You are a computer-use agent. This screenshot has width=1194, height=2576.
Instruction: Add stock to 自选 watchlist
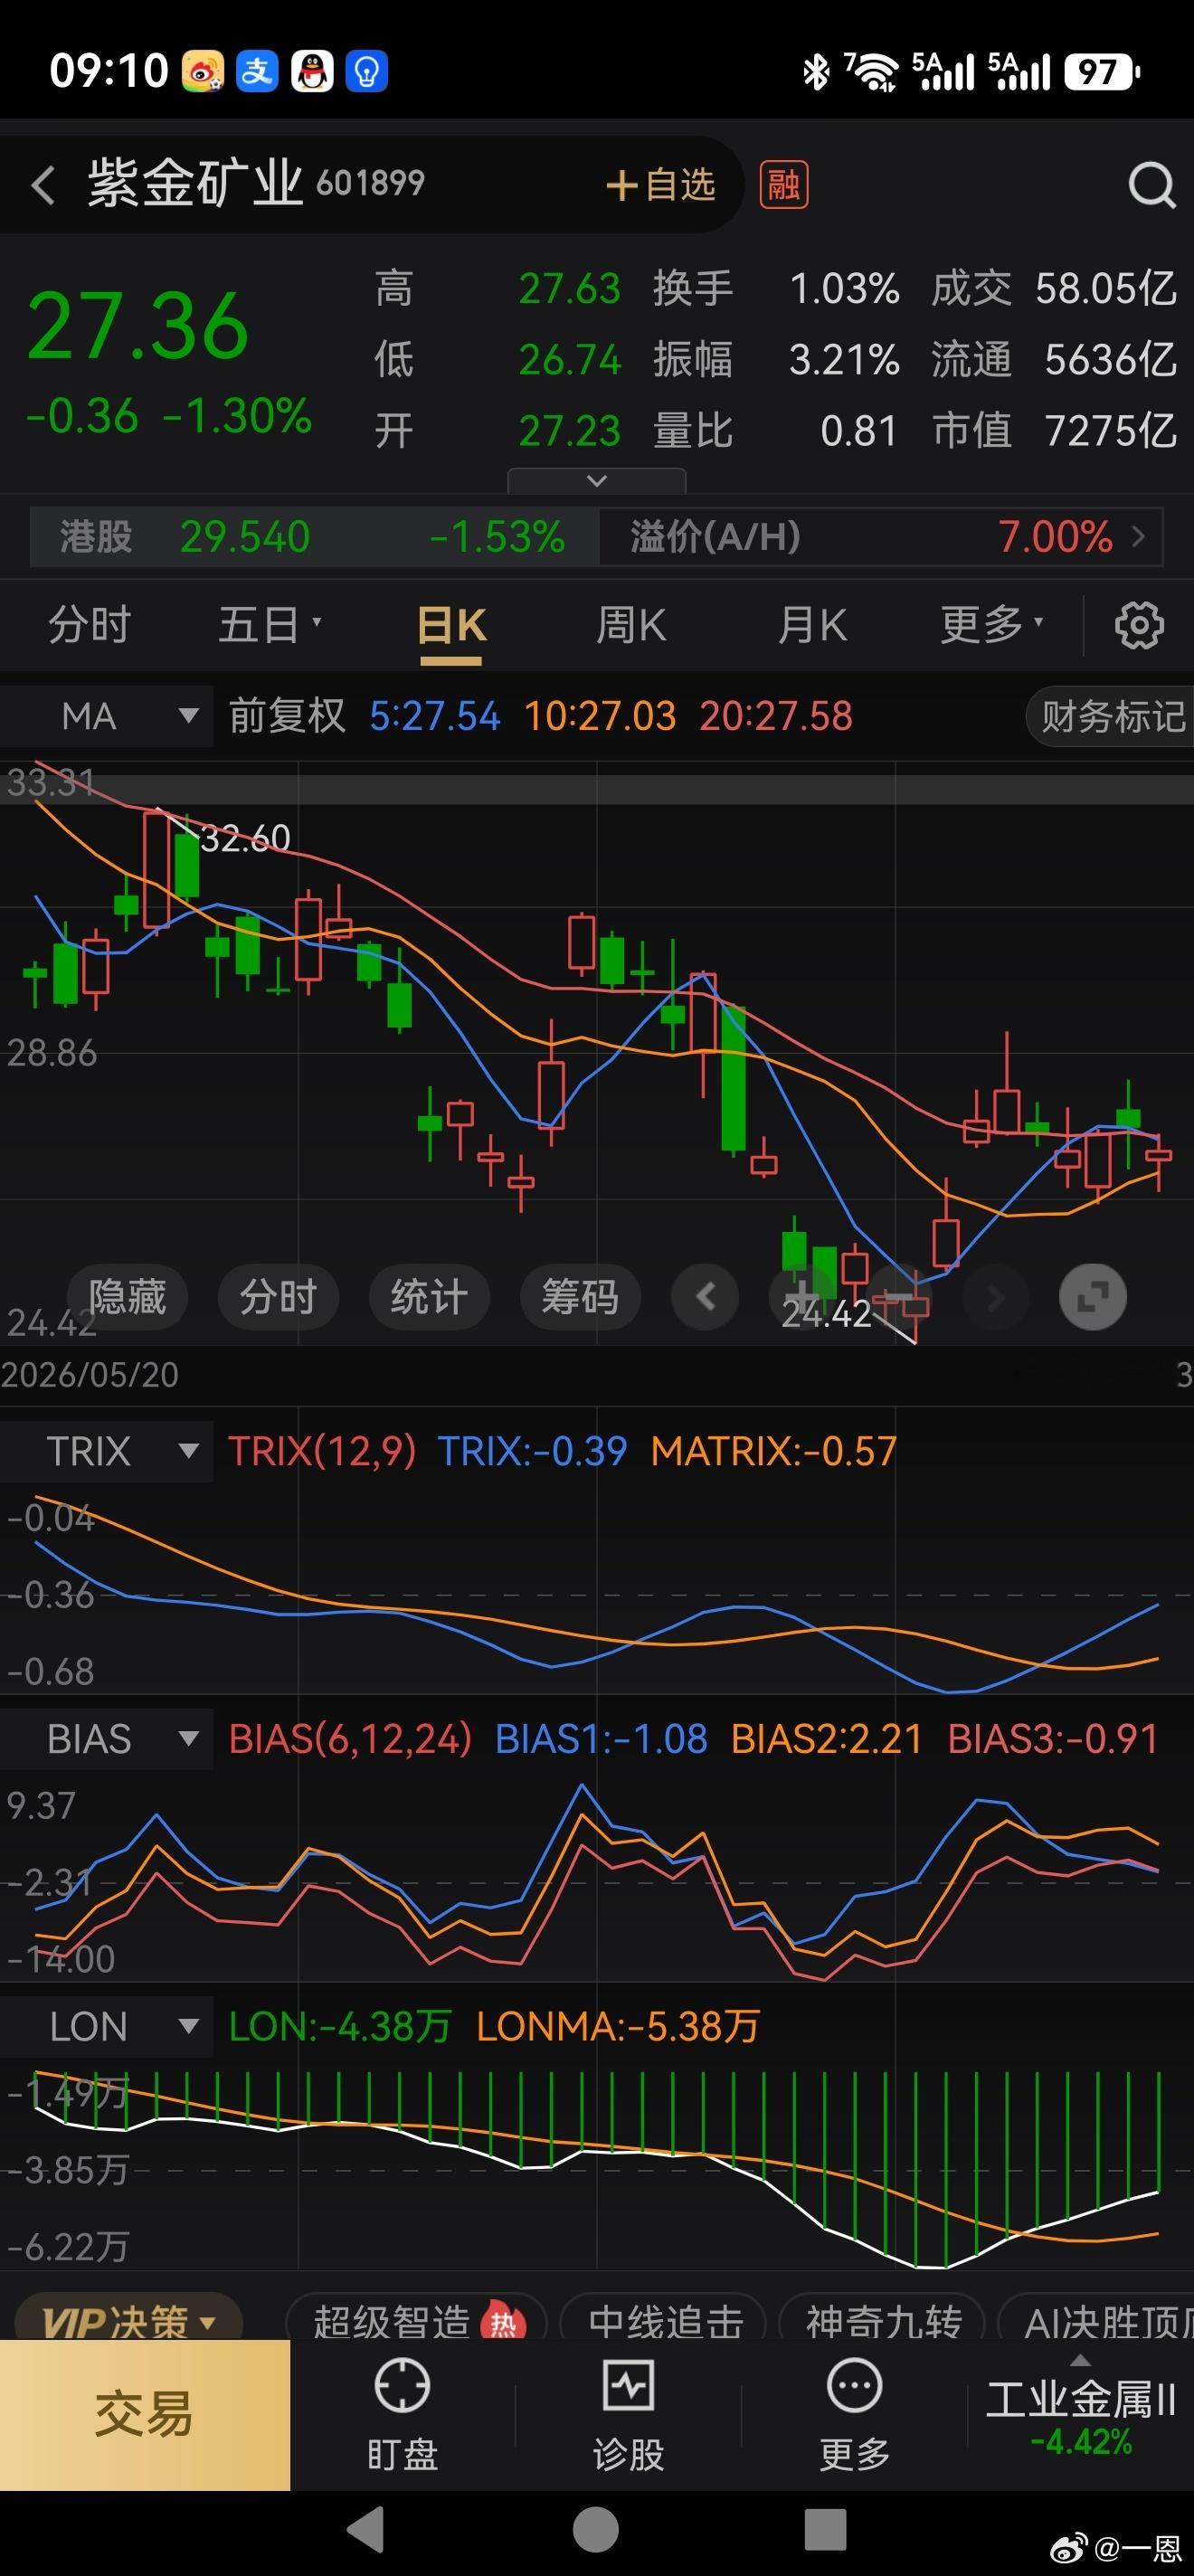[x=661, y=185]
